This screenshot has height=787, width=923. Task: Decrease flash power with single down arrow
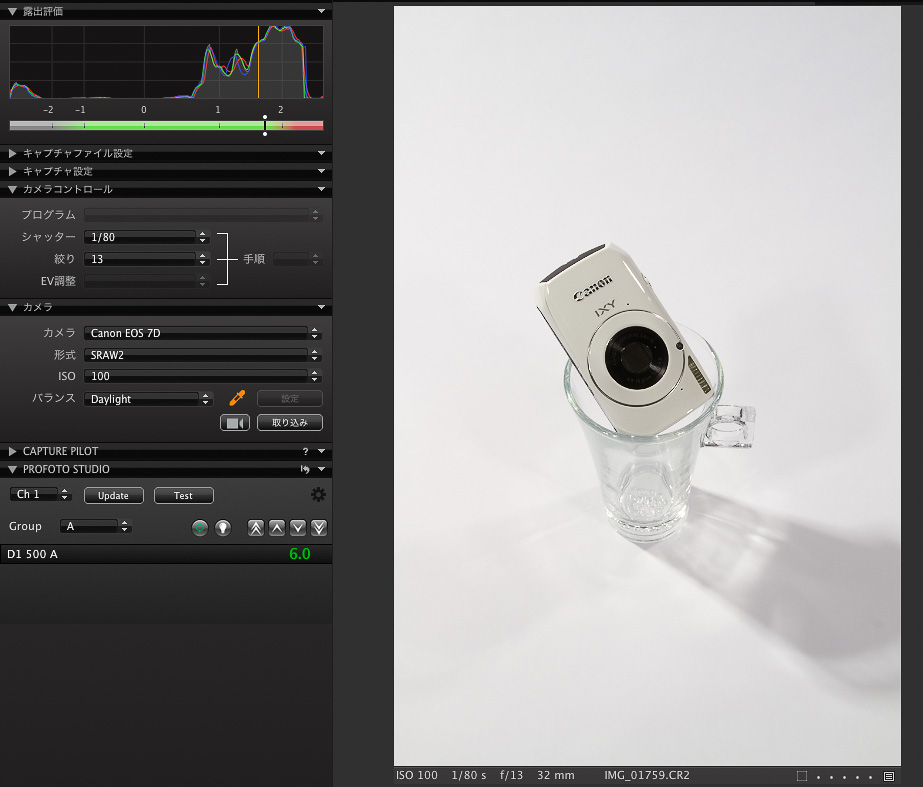(298, 527)
